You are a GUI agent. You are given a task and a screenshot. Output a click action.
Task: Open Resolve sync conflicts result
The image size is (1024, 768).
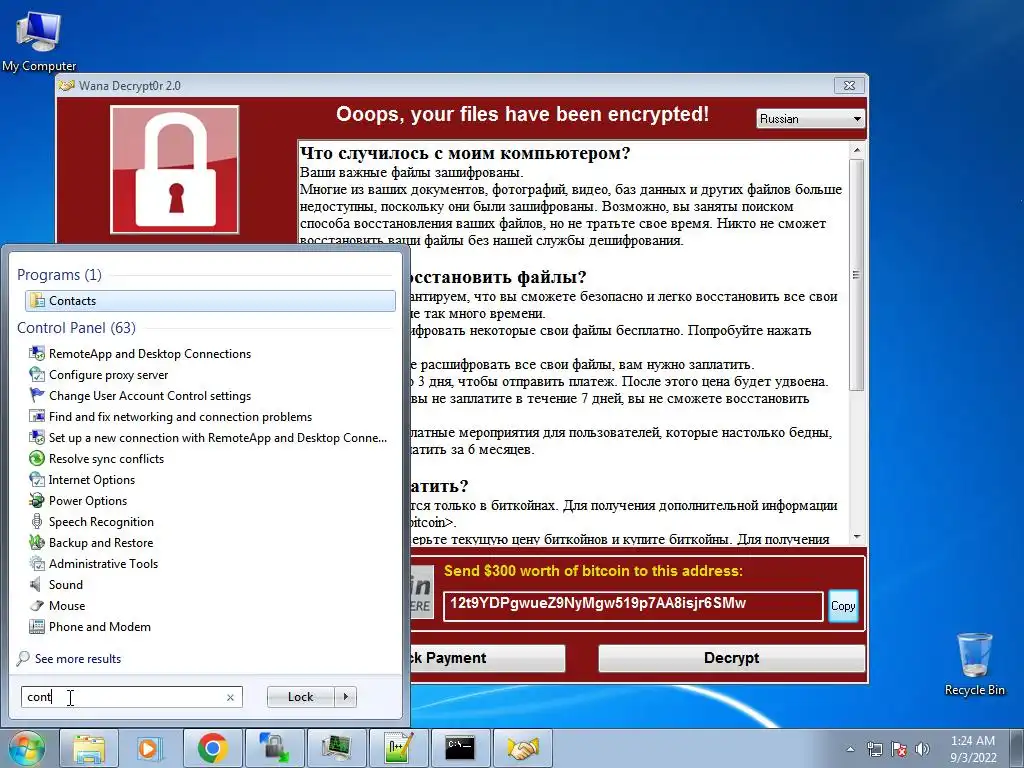pos(106,458)
